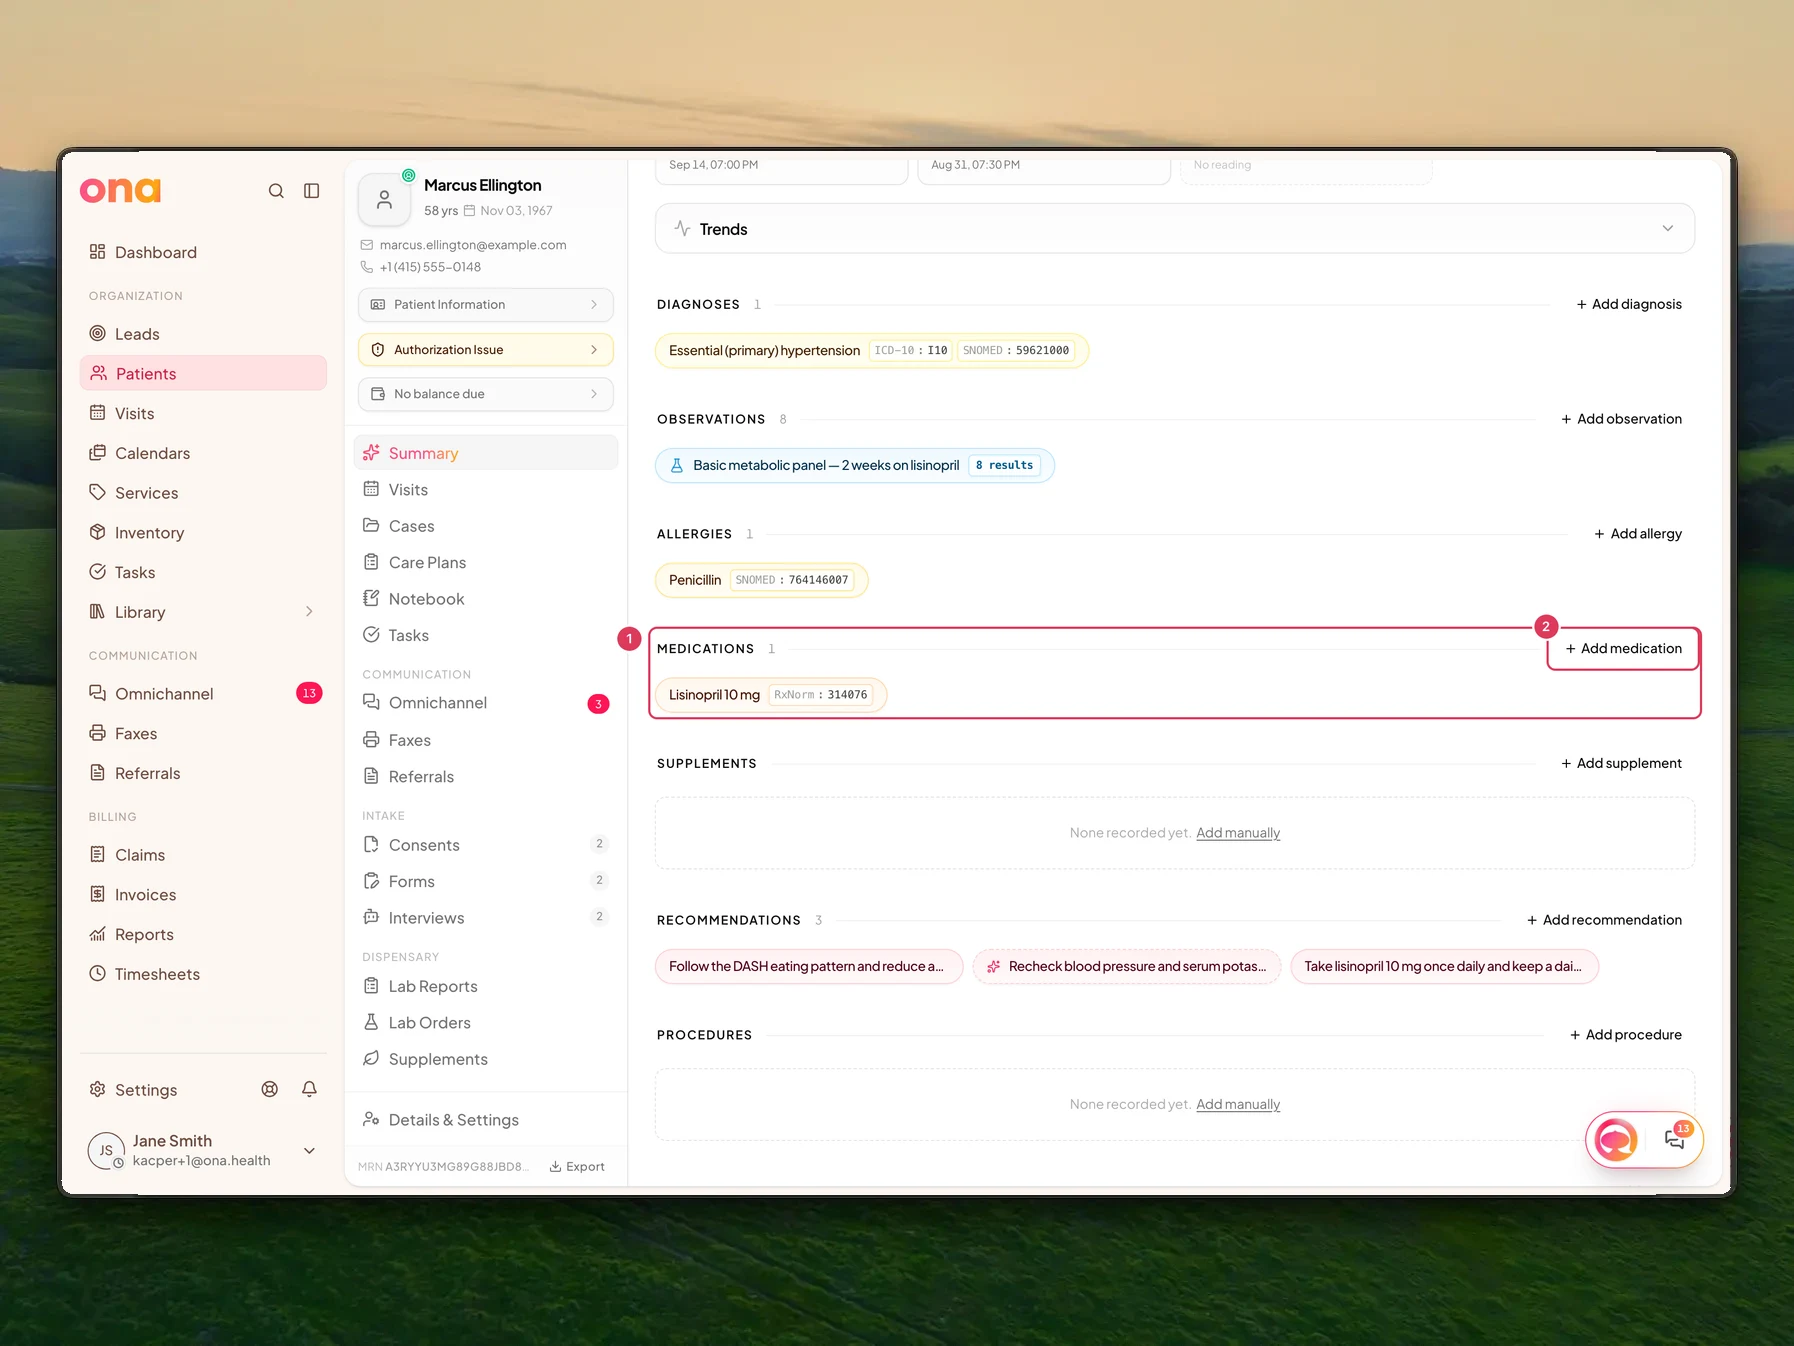The height and width of the screenshot is (1346, 1794).
Task: Open Cases in patient menu
Action: 486,526
